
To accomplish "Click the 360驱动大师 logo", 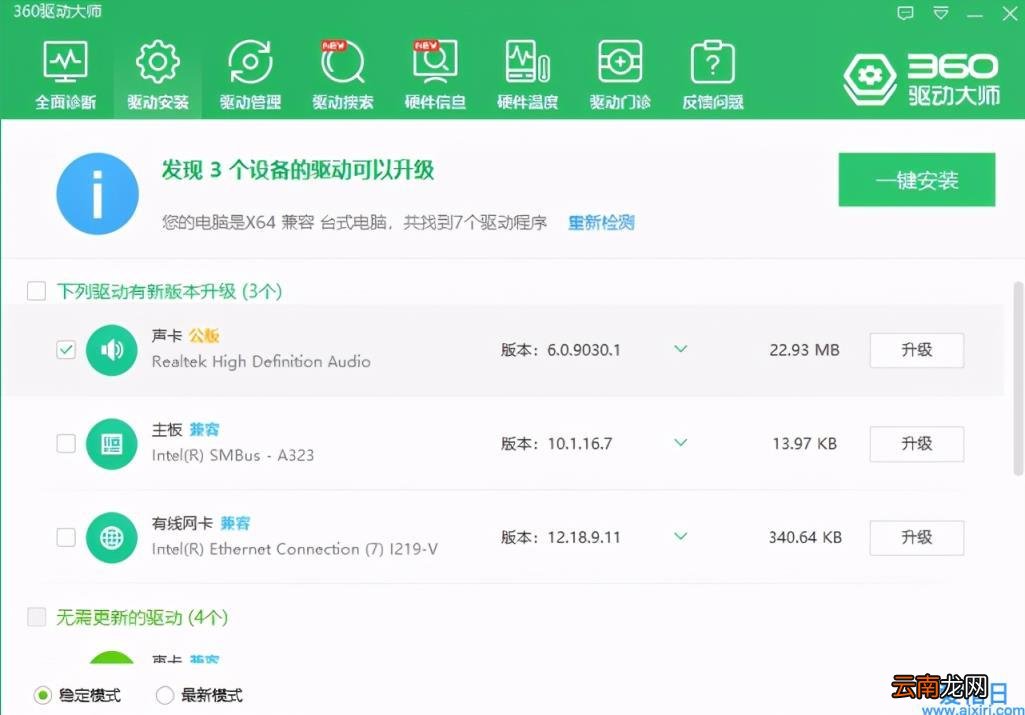I will point(921,80).
